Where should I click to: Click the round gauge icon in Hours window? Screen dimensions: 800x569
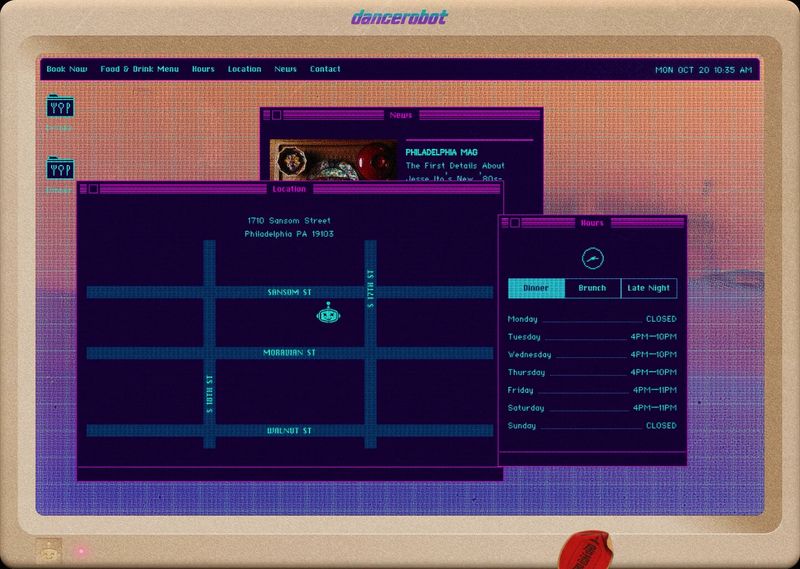[593, 258]
